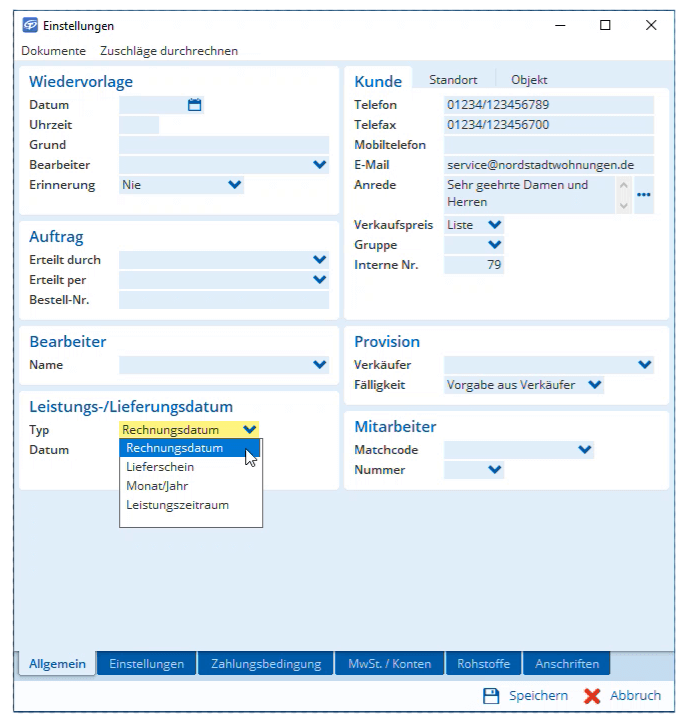Click into the Grund input field
689x724 pixels.
(x=223, y=145)
